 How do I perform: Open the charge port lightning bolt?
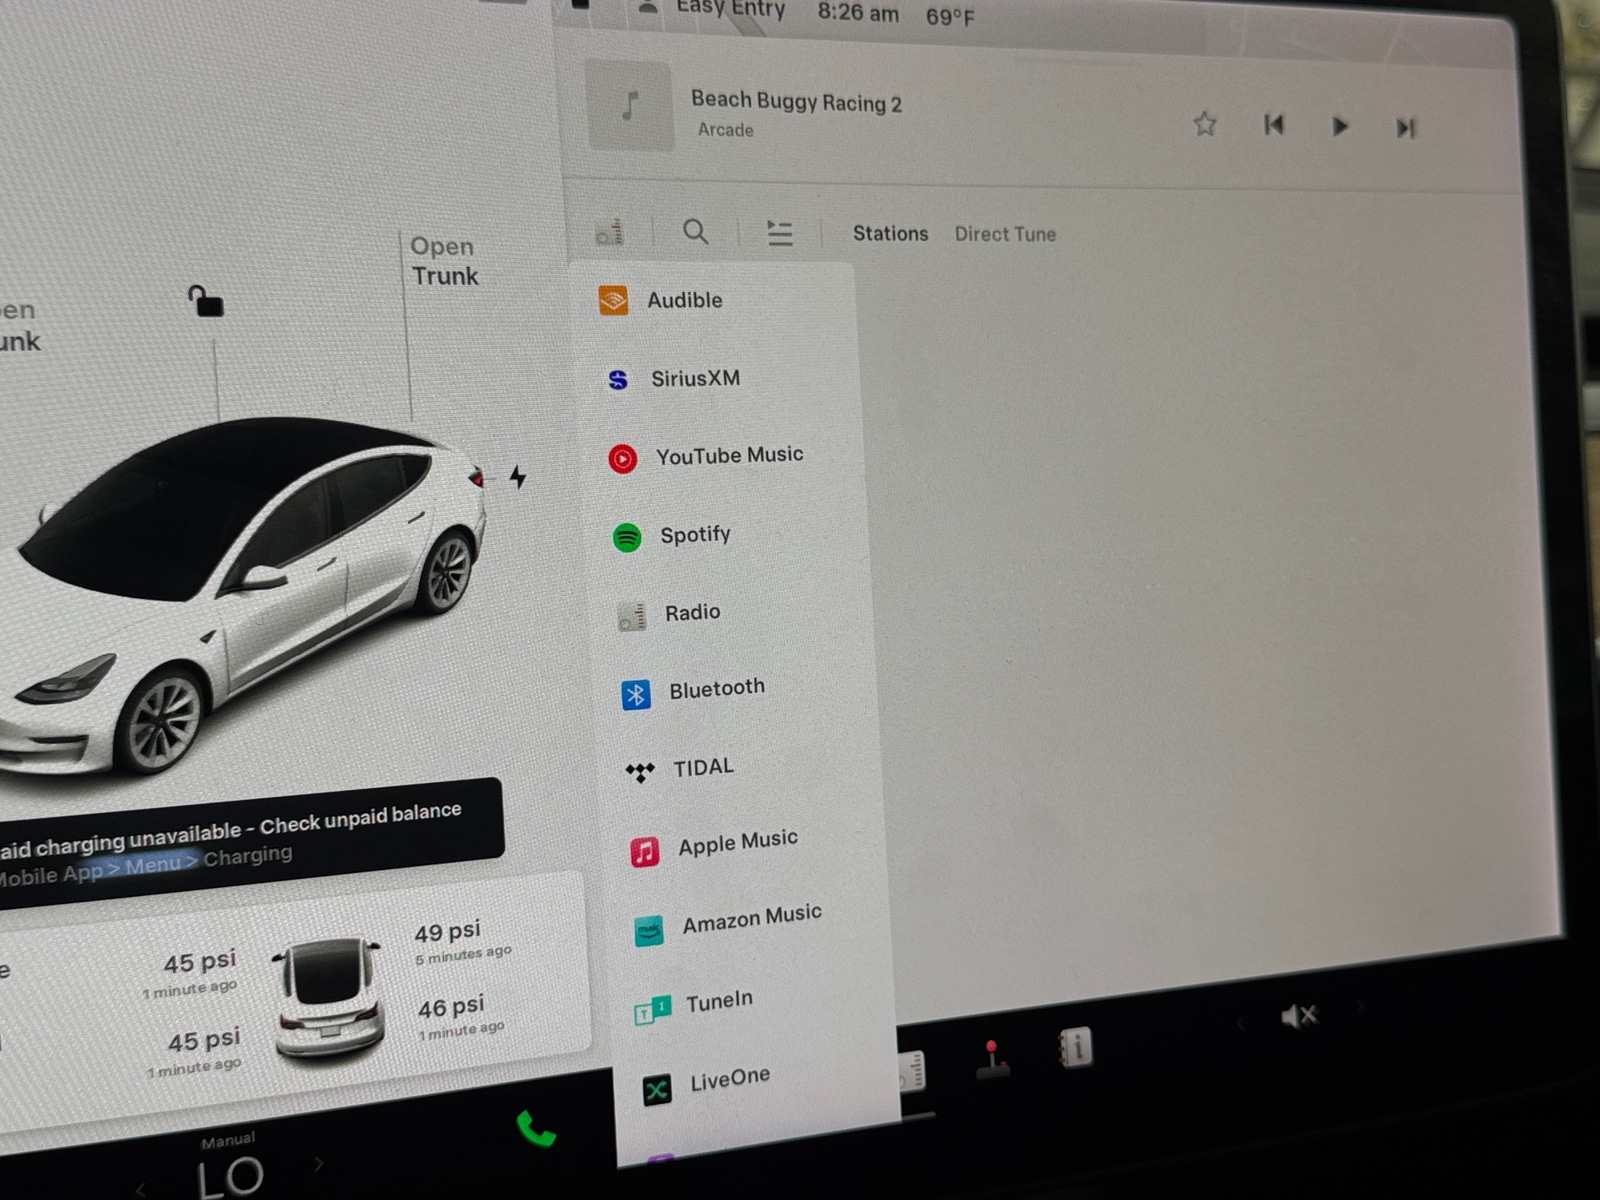pyautogui.click(x=517, y=477)
